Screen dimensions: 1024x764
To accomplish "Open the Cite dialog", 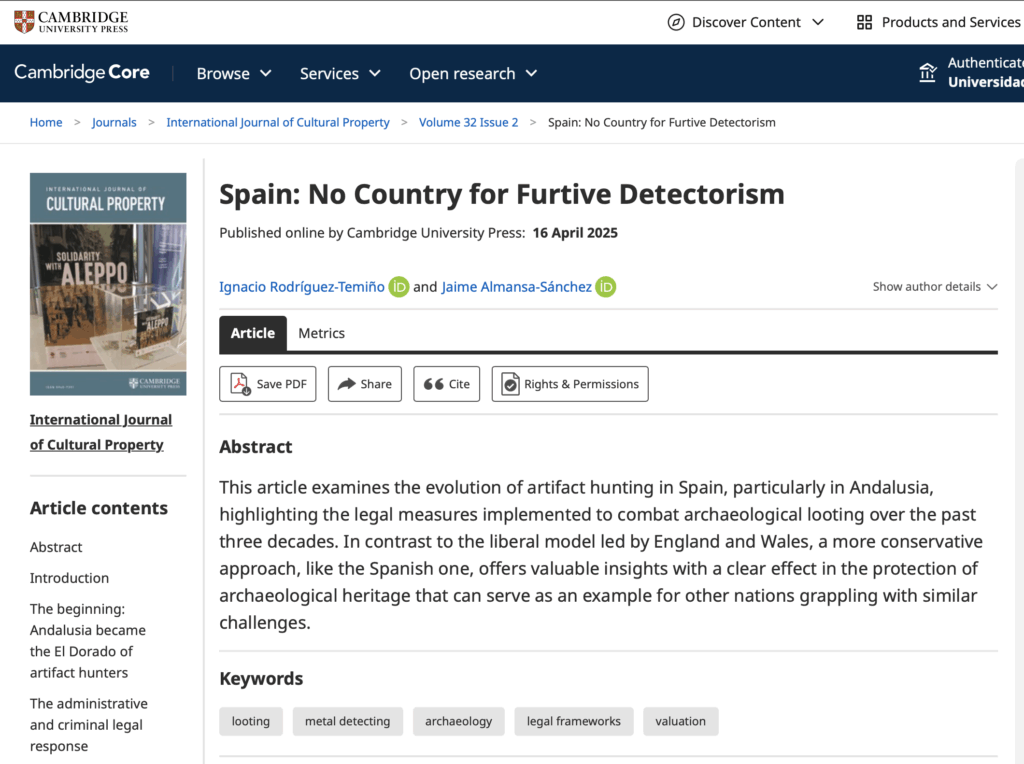I will 446,384.
